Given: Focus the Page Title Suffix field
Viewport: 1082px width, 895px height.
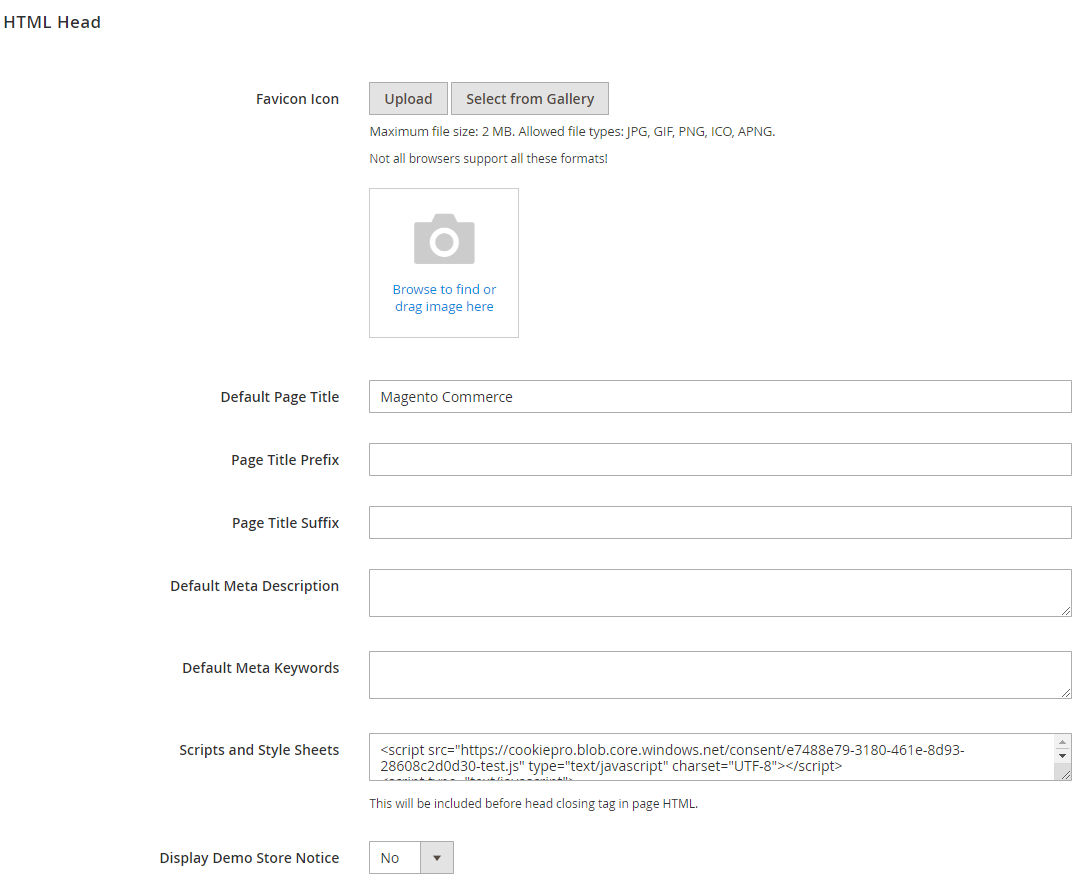Looking at the screenshot, I should pos(719,522).
